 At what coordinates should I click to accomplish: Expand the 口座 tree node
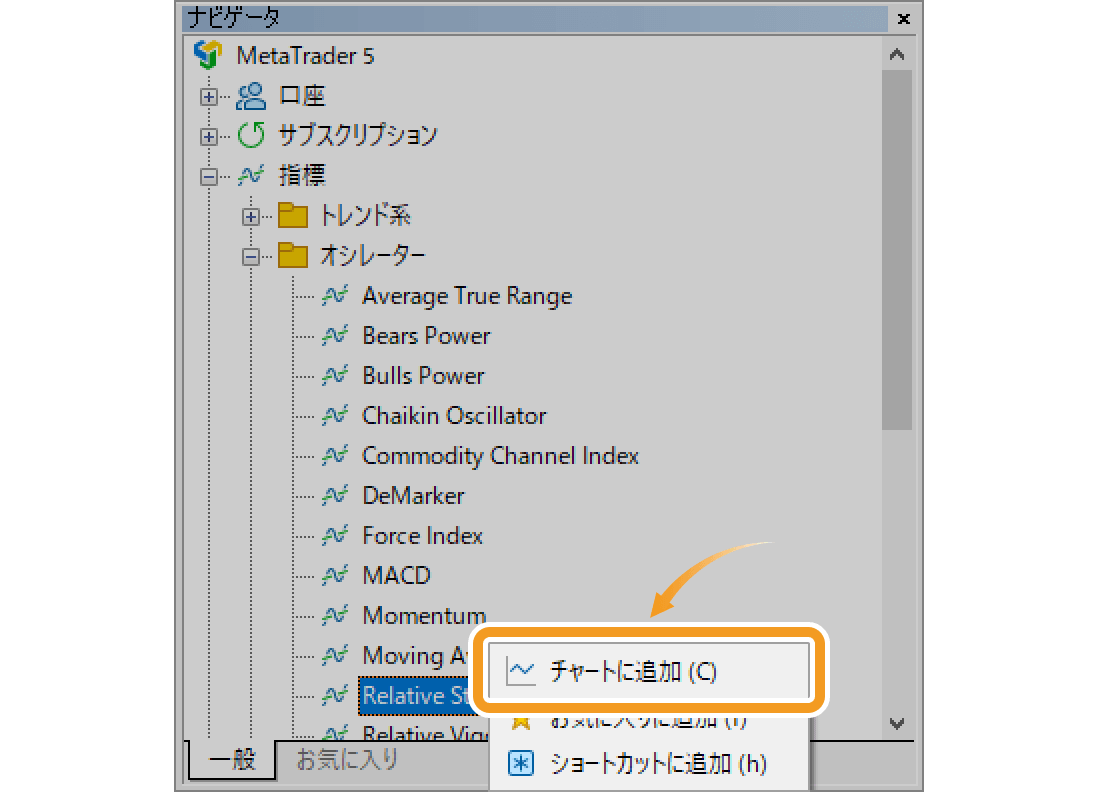click(x=208, y=96)
